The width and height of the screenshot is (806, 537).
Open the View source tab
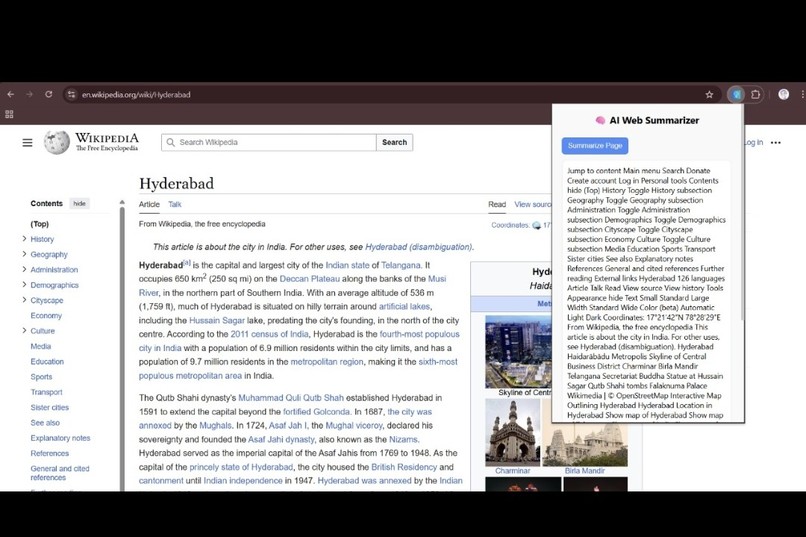point(533,204)
